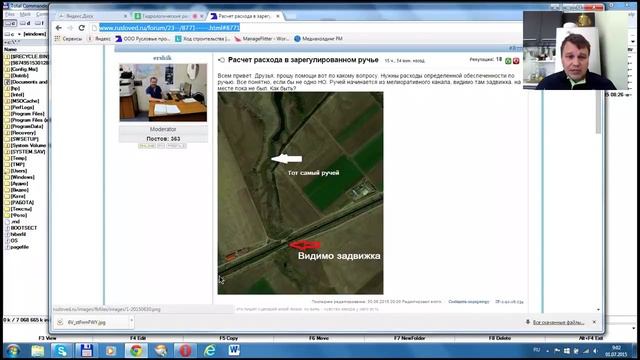This screenshot has height=360, width=640.
Task: Open the Windows Start menu
Action: point(13,351)
